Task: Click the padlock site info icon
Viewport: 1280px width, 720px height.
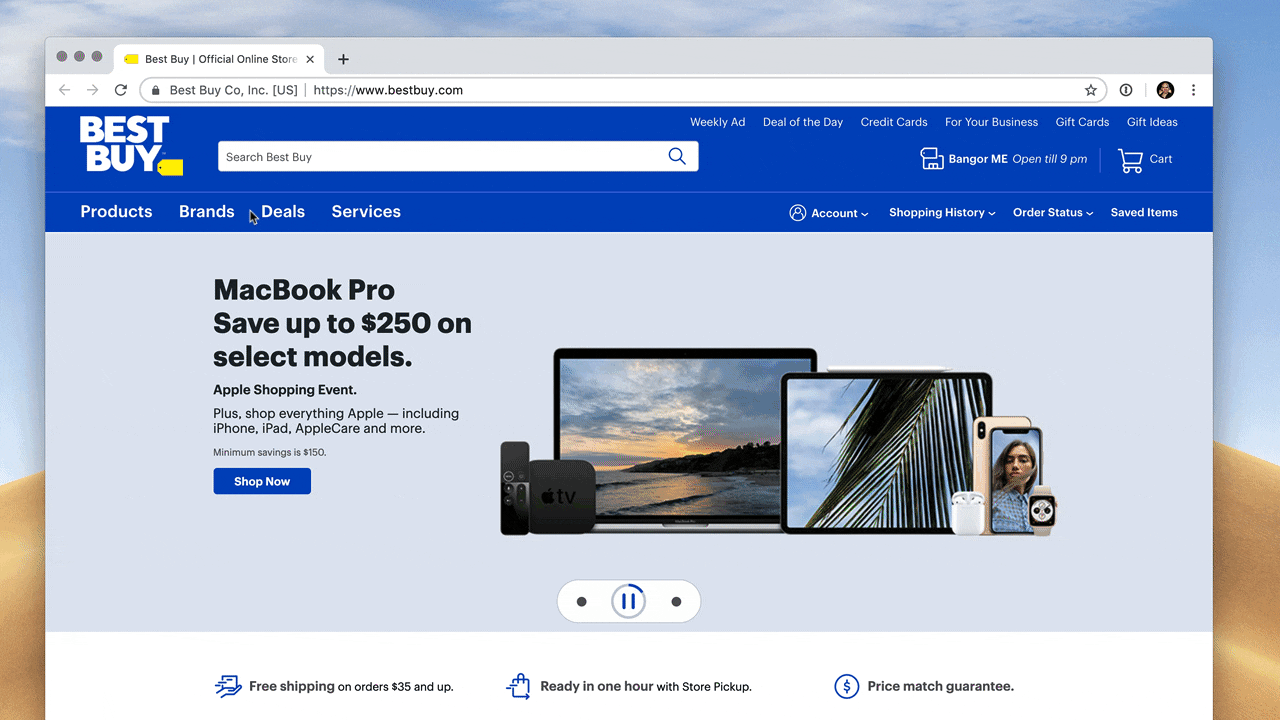Action: (x=155, y=90)
